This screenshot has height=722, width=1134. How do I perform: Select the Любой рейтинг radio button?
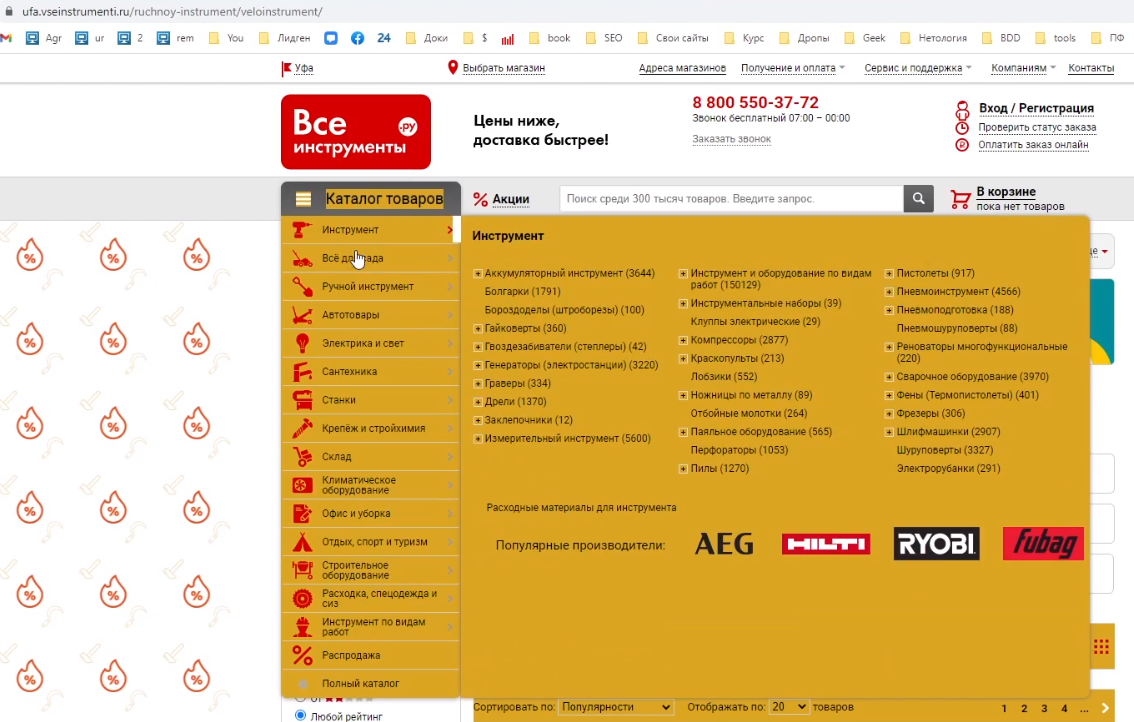[x=300, y=715]
